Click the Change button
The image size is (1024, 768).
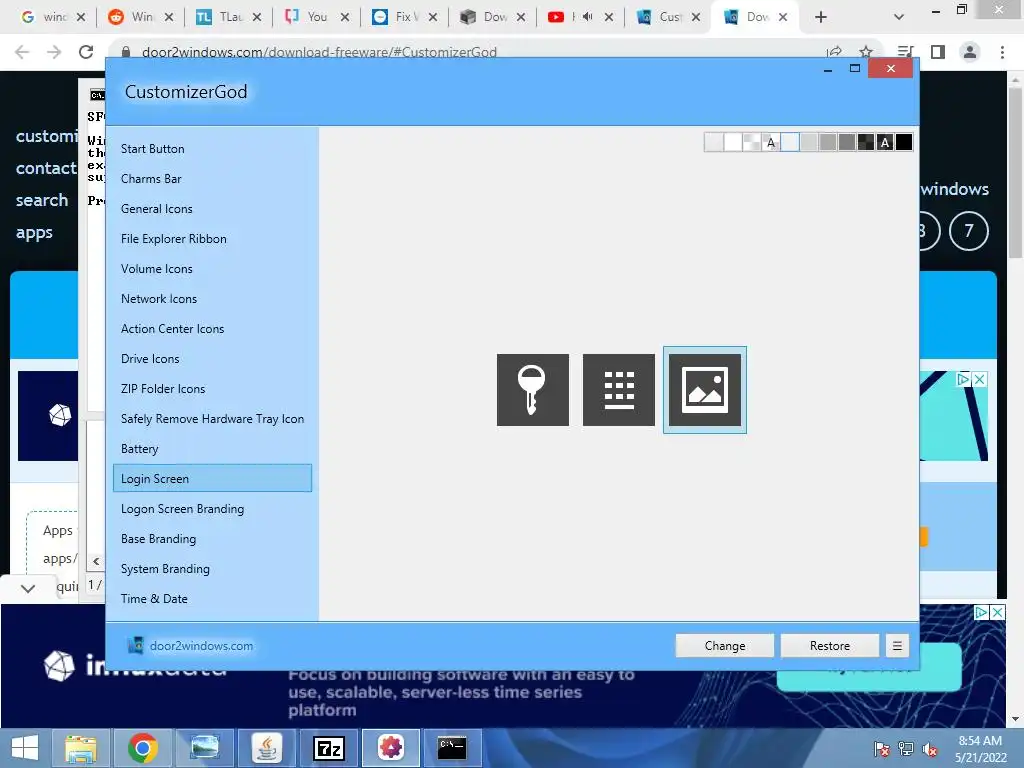click(x=725, y=645)
